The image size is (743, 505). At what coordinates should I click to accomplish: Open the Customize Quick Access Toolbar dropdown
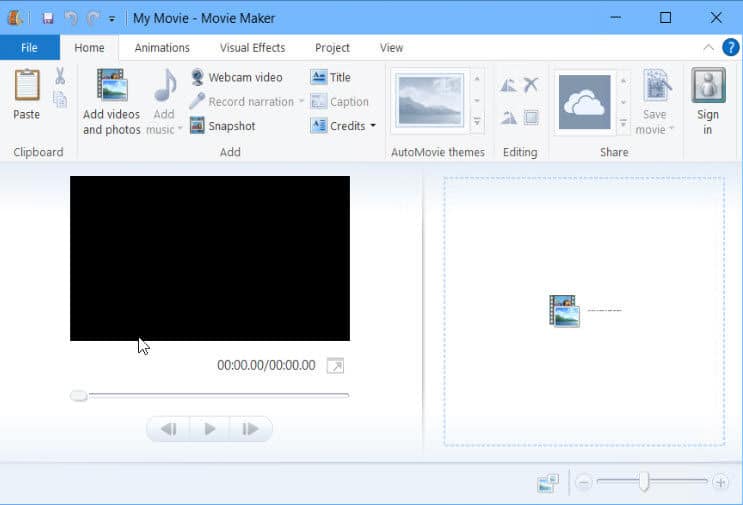coord(112,19)
